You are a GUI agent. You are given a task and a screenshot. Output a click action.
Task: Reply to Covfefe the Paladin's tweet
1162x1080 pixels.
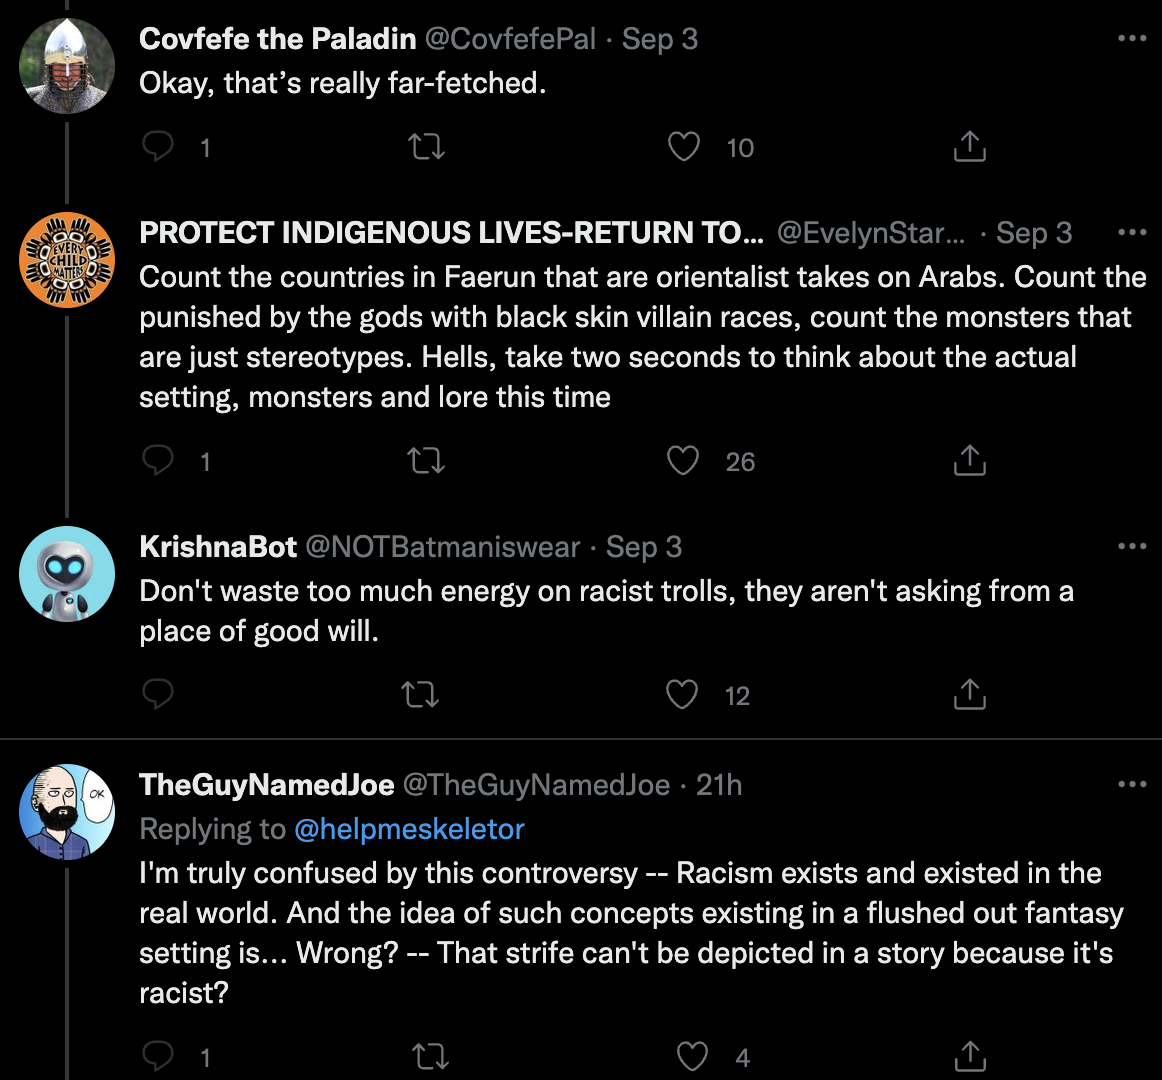tap(158, 146)
